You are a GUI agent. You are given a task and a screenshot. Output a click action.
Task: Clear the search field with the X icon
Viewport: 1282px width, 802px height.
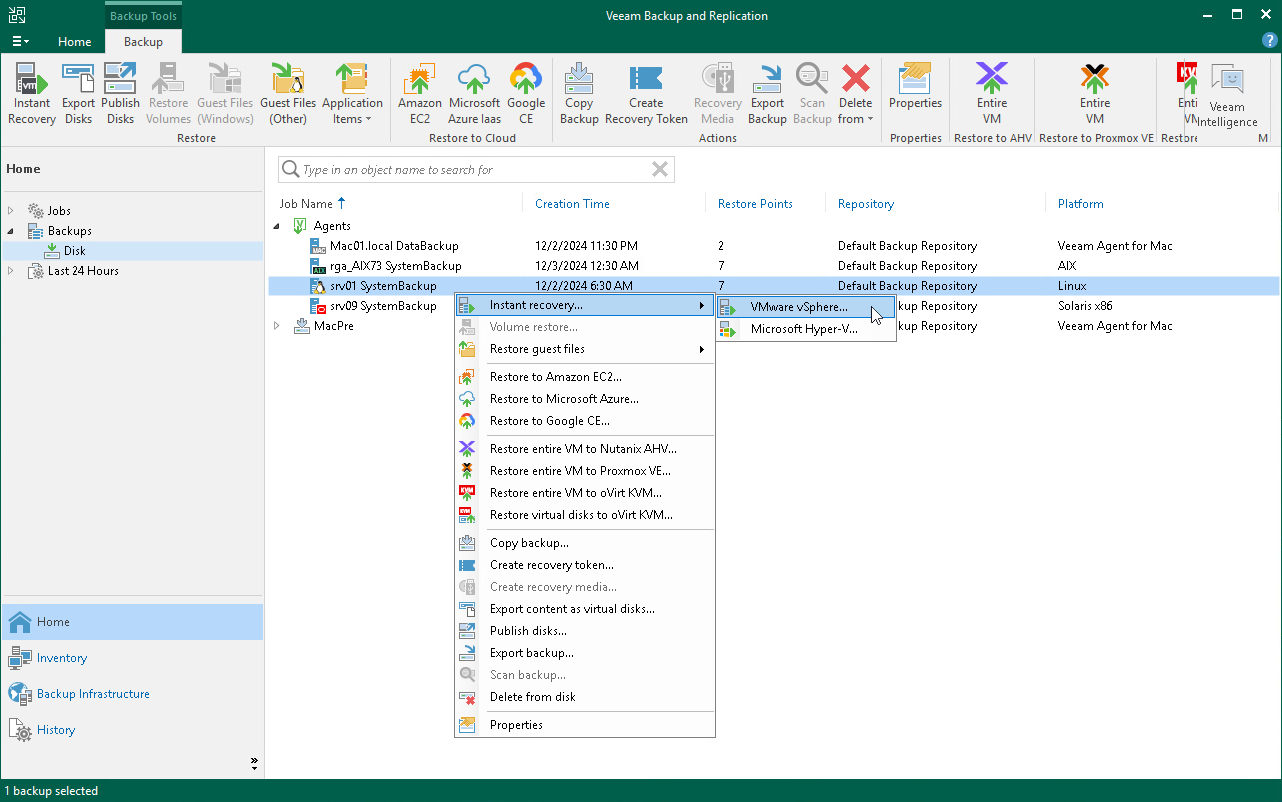click(660, 170)
